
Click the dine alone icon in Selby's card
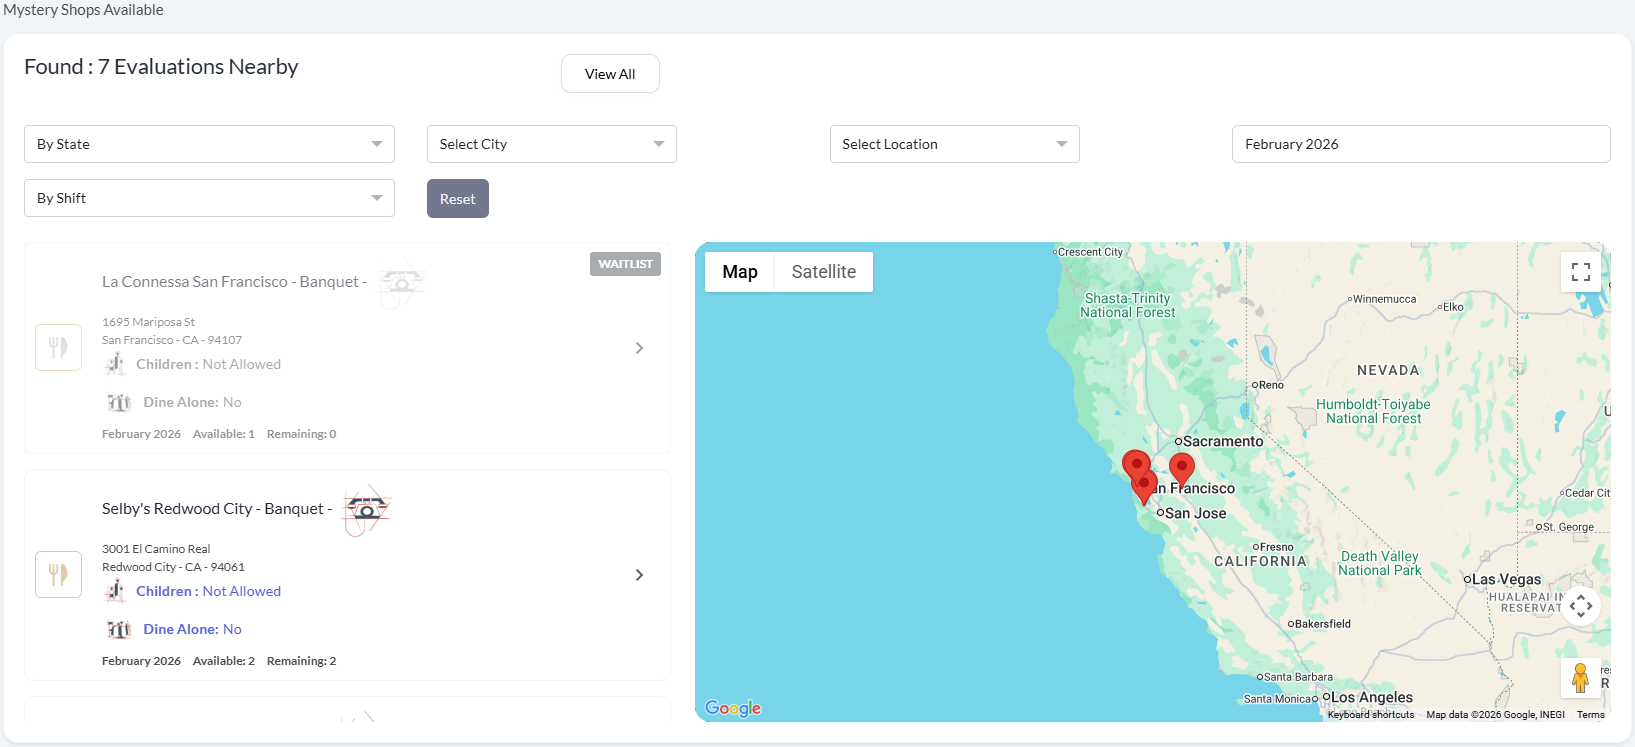tap(119, 629)
